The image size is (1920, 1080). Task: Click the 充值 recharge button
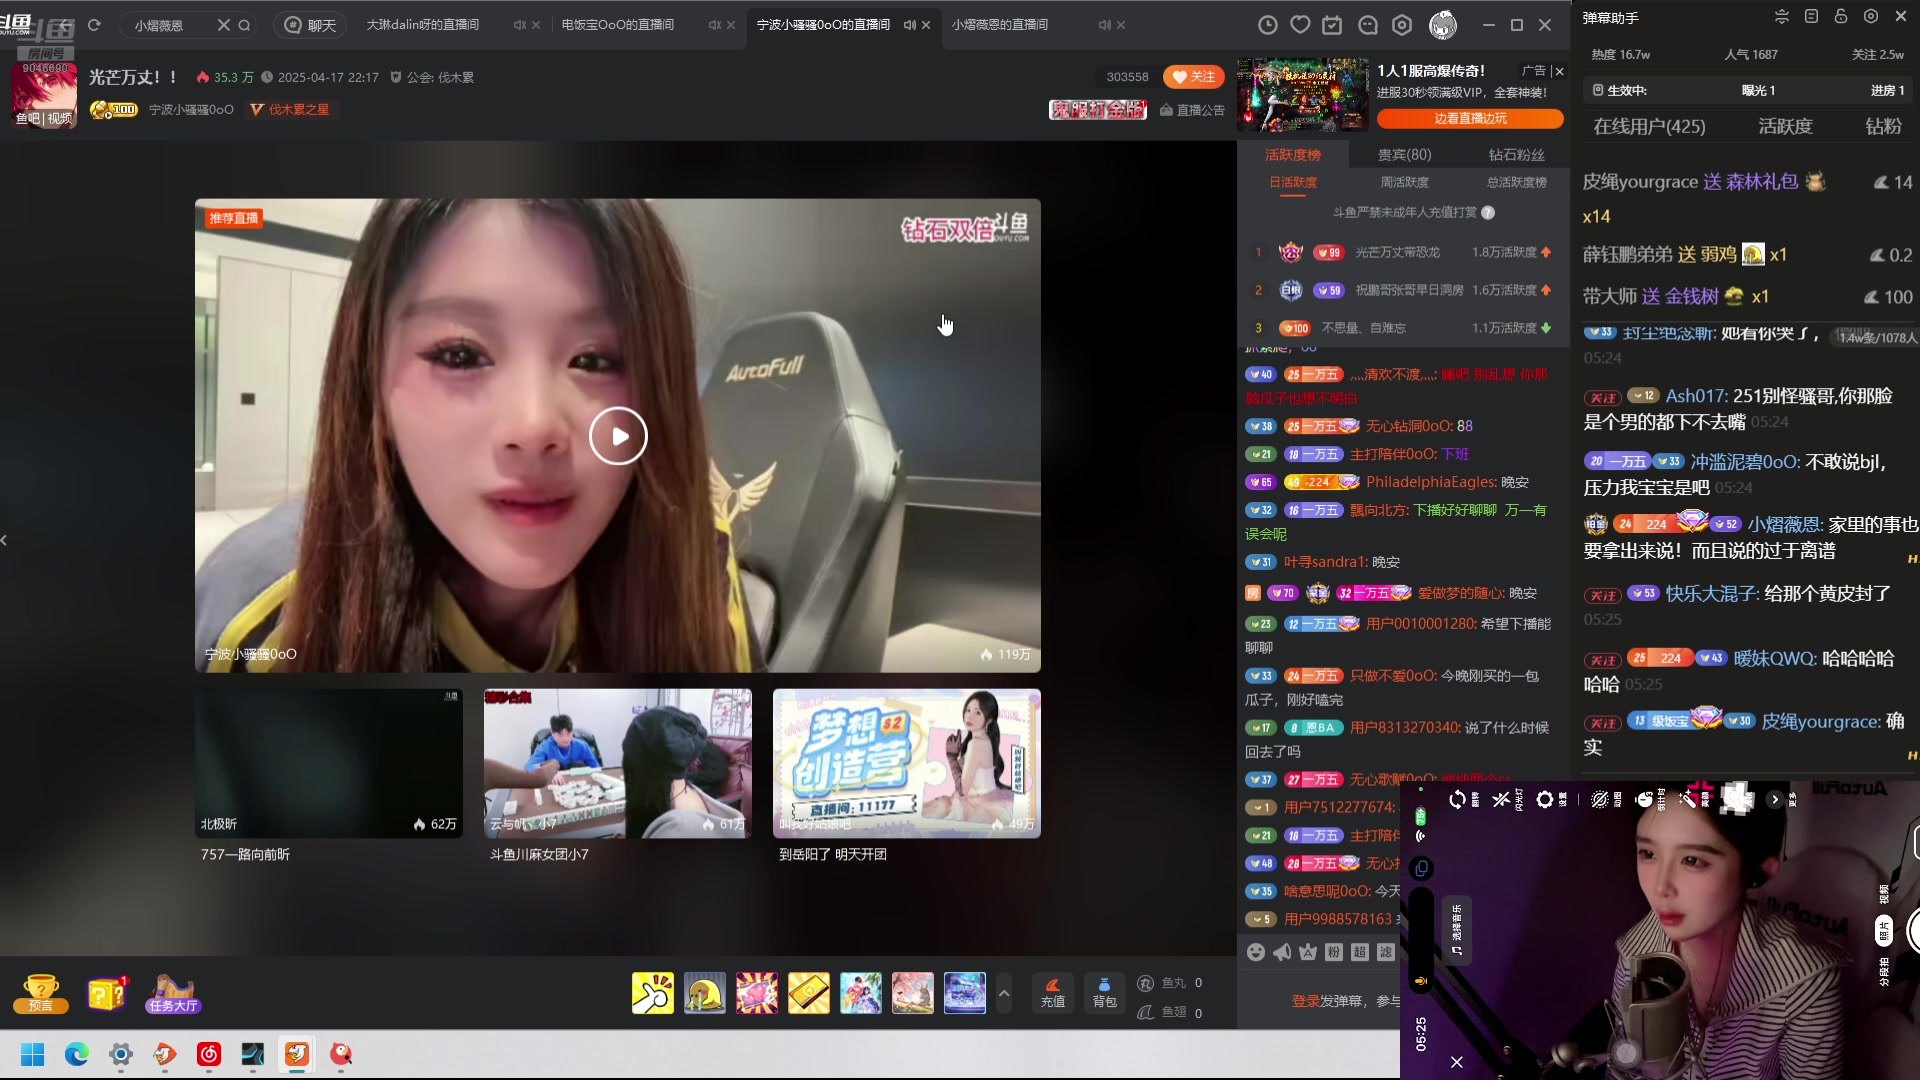tap(1053, 992)
